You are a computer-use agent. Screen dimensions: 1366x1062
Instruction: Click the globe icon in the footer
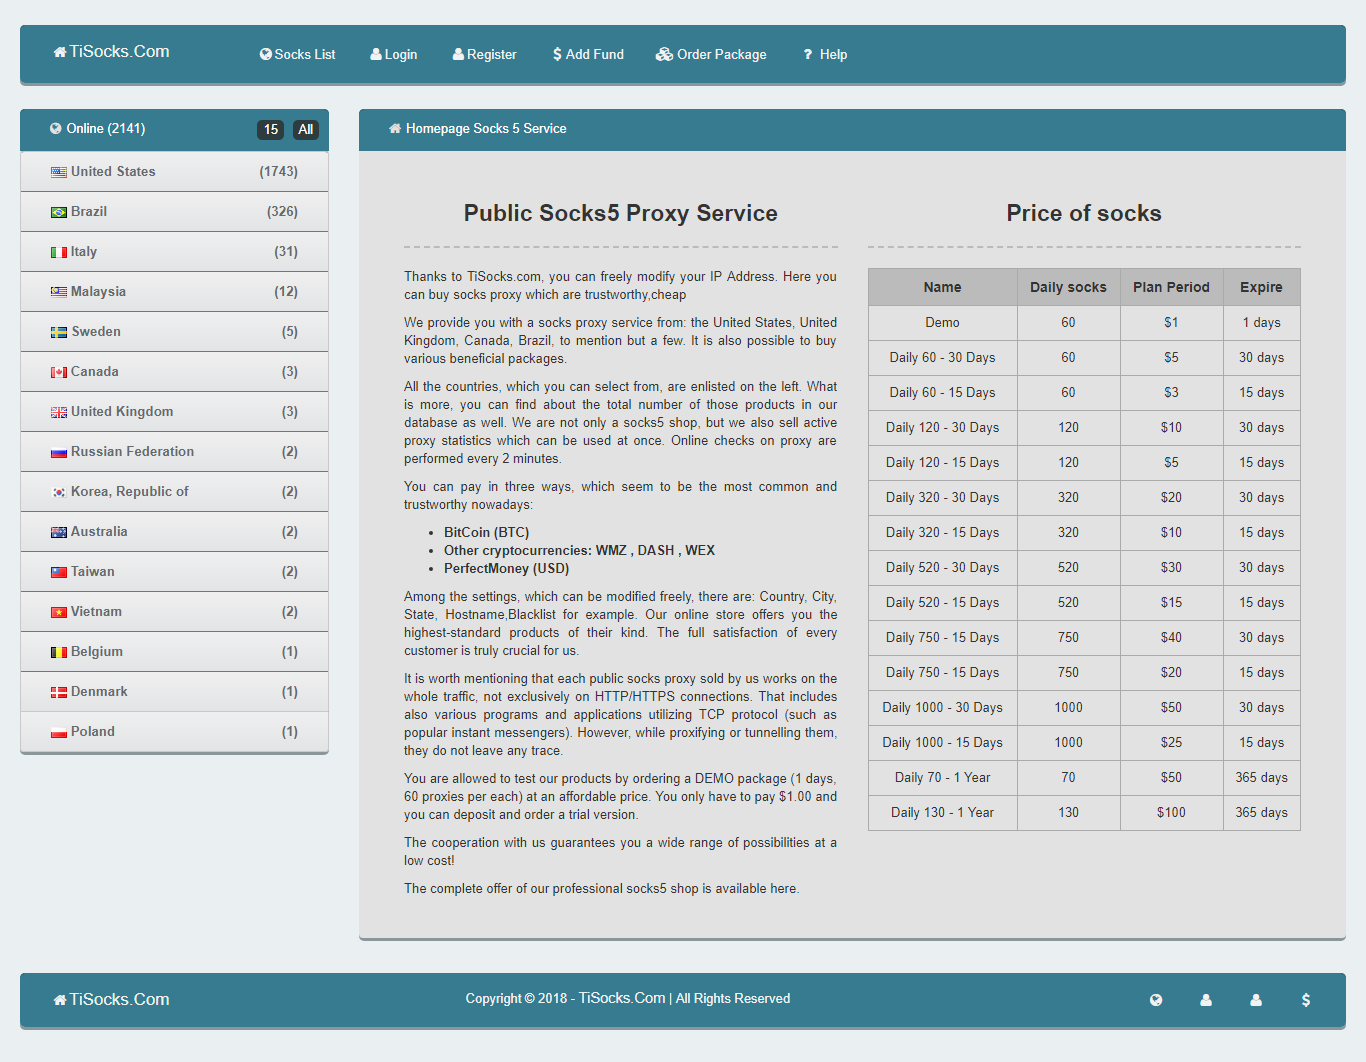point(1156,1000)
